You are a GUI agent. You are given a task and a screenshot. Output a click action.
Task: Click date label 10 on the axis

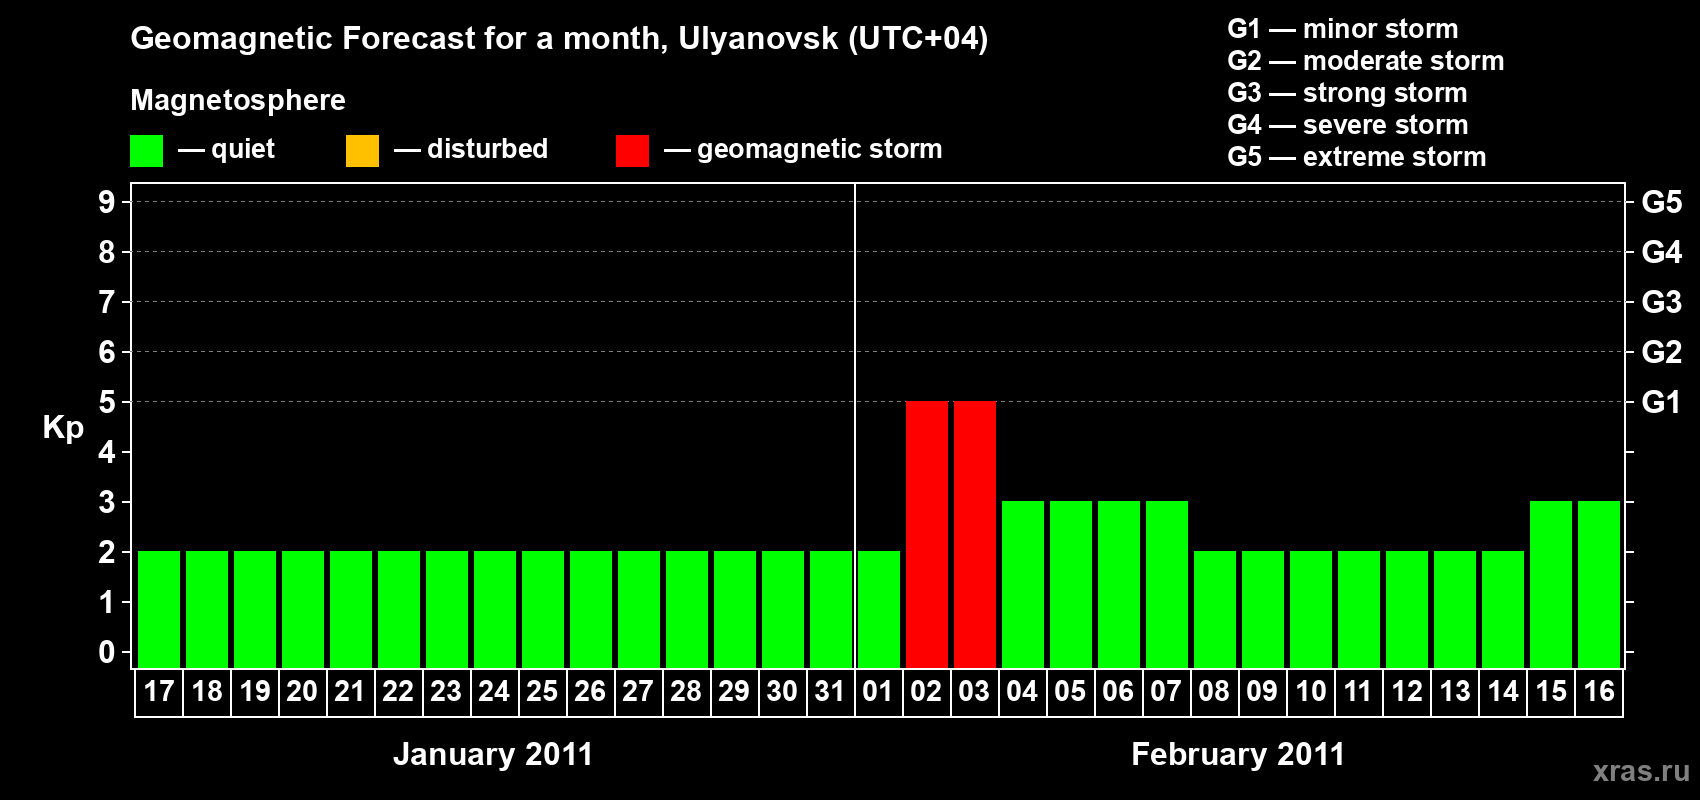click(1311, 691)
